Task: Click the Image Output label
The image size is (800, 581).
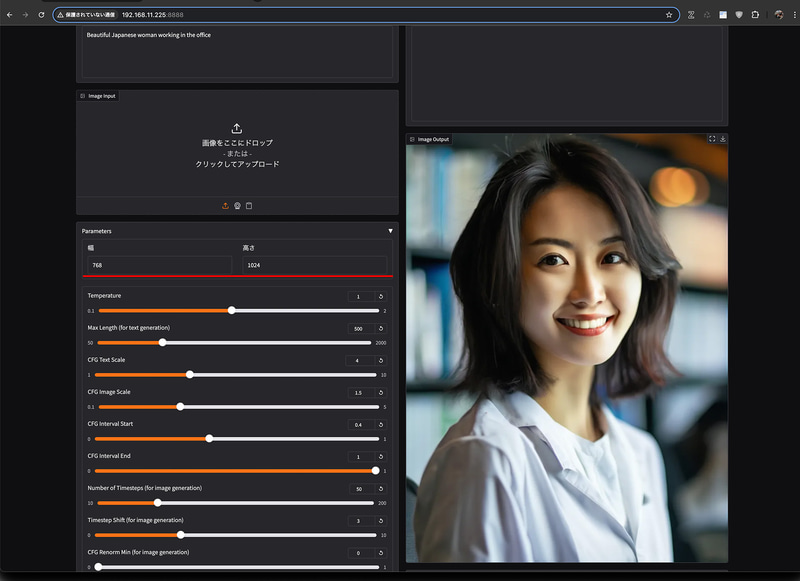Action: (429, 139)
